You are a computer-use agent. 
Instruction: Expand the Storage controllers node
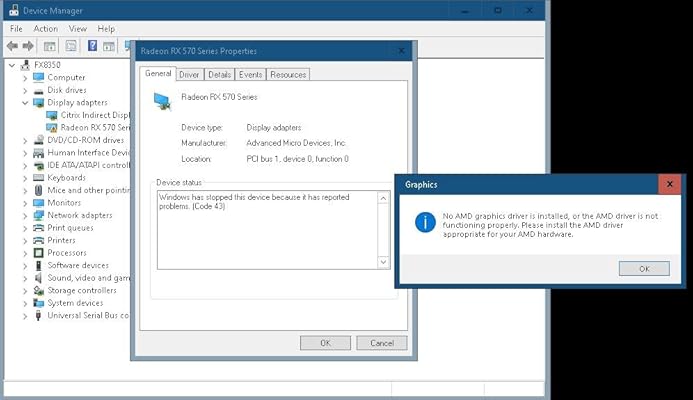(x=25, y=291)
